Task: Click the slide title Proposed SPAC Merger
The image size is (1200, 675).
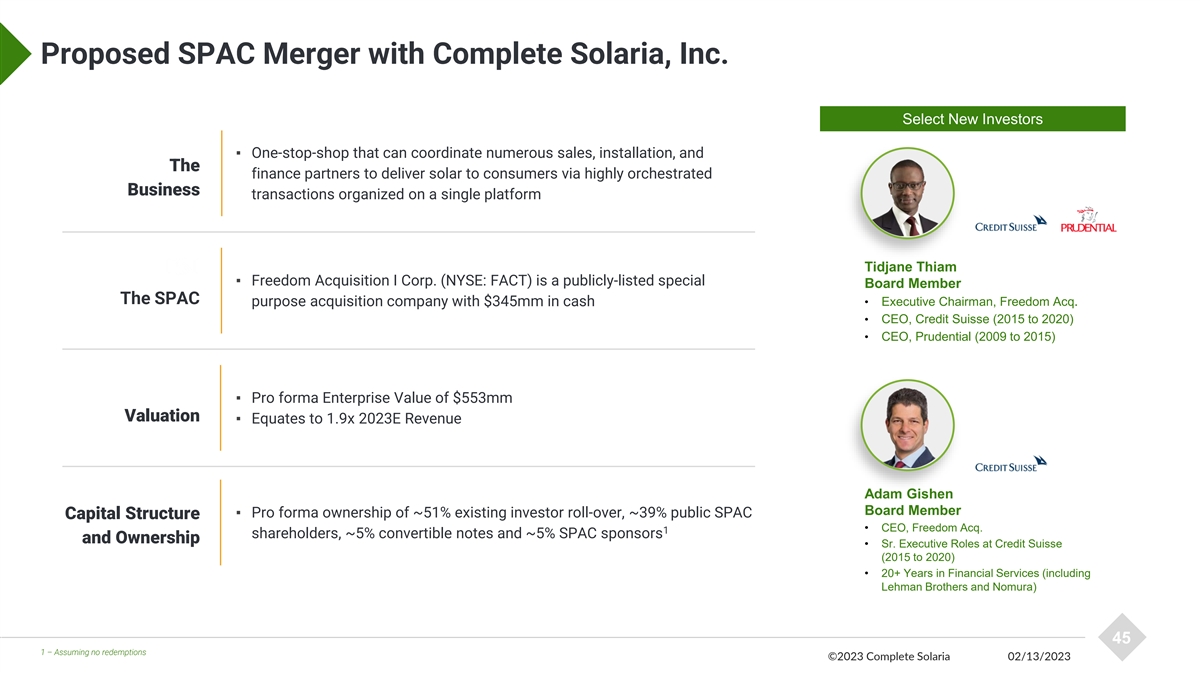Action: pyautogui.click(x=383, y=53)
